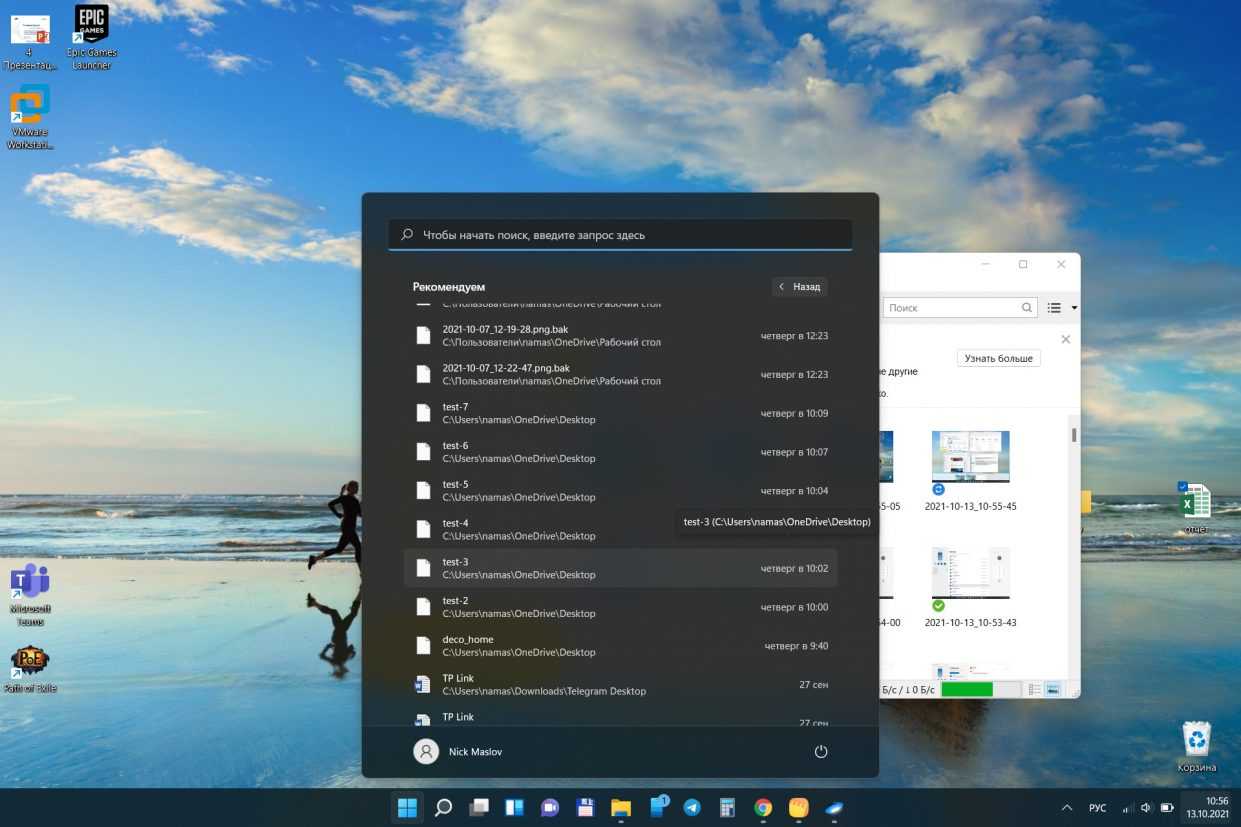Open the Task View taskbar icon
1241x827 pixels.
tap(479, 807)
